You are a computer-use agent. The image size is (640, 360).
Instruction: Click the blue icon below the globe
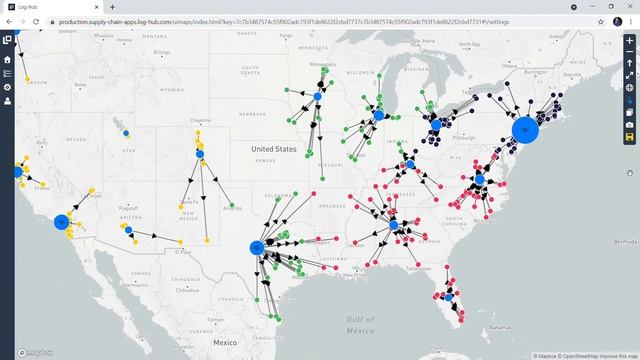tap(629, 100)
